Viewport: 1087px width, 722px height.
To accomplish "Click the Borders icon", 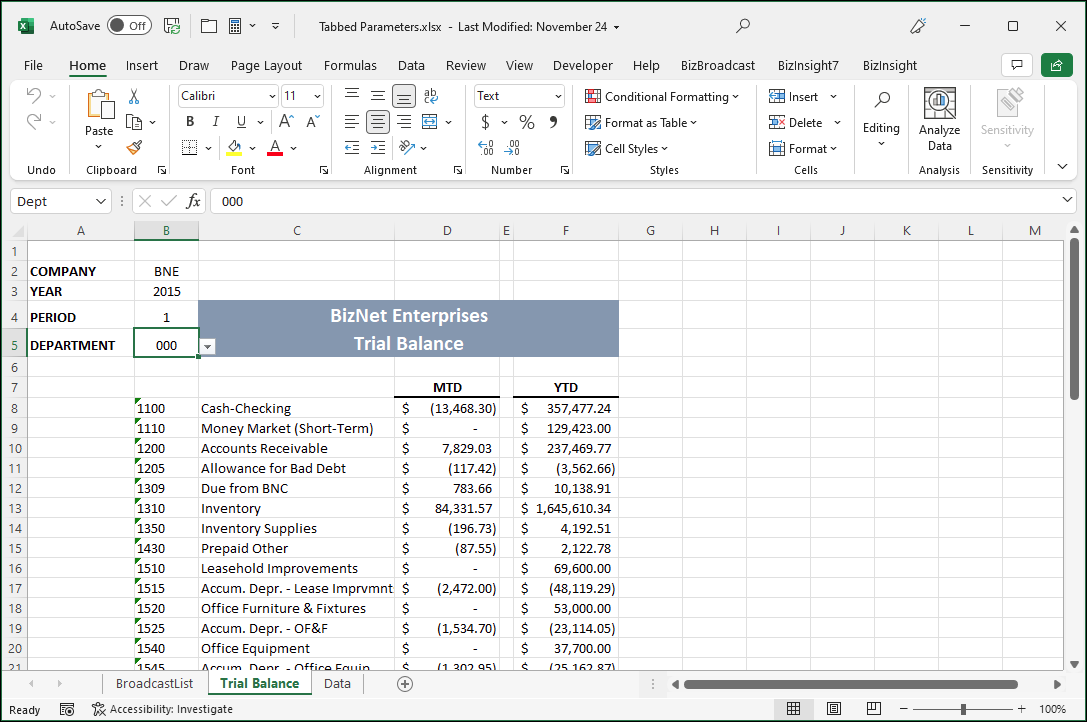I will click(x=189, y=148).
